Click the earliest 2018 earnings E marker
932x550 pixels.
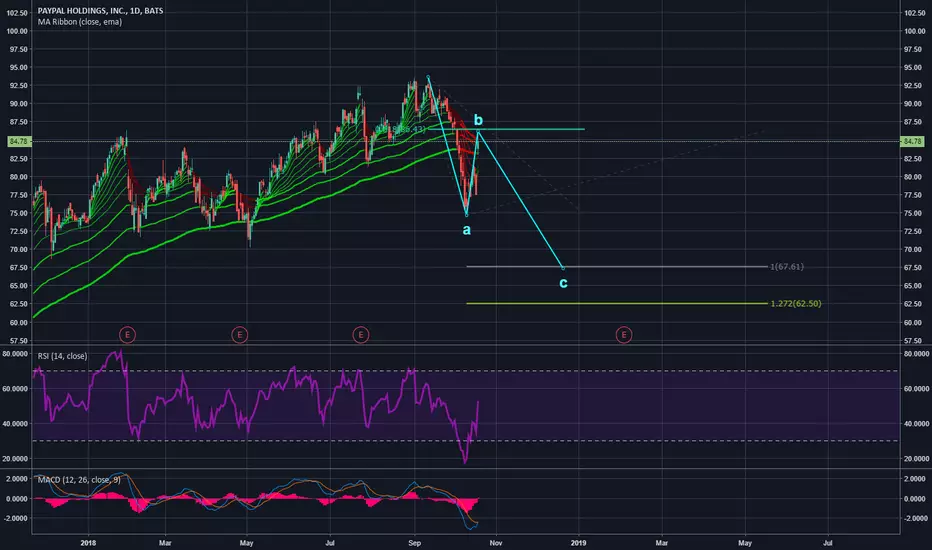click(x=127, y=335)
